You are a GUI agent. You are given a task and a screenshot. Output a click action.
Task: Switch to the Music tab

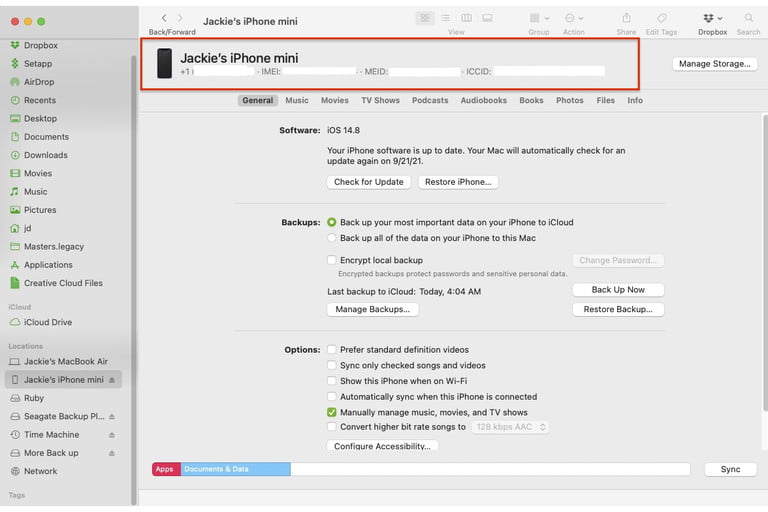(x=297, y=101)
